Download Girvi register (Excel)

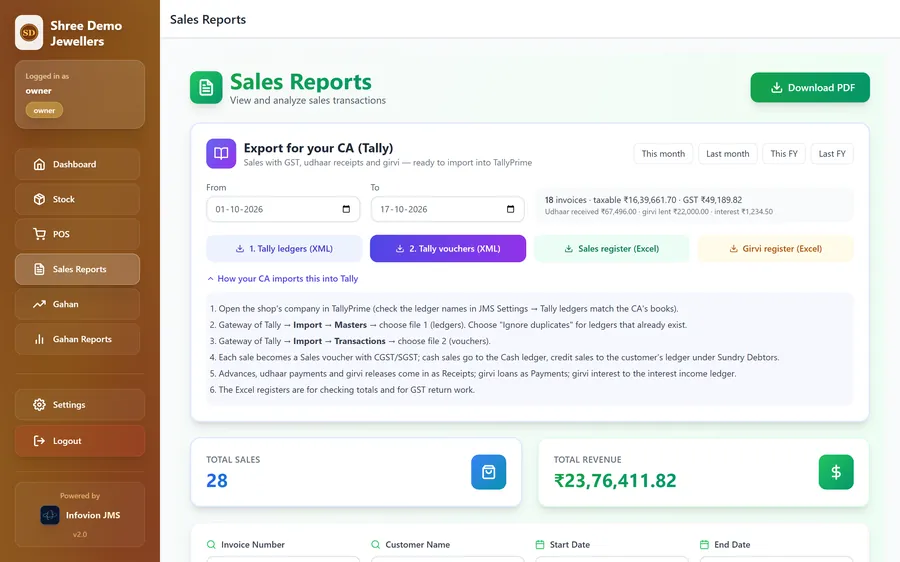[x=775, y=249]
